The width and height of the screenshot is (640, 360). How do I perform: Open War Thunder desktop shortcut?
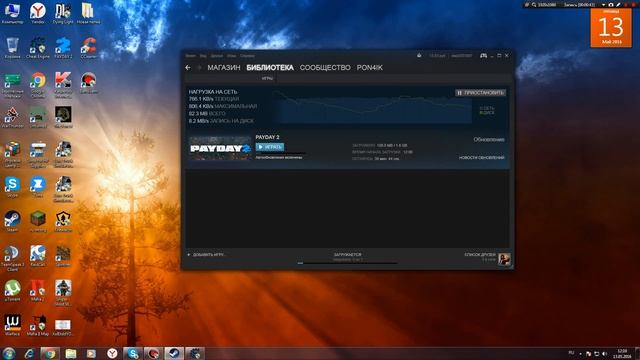pos(12,117)
